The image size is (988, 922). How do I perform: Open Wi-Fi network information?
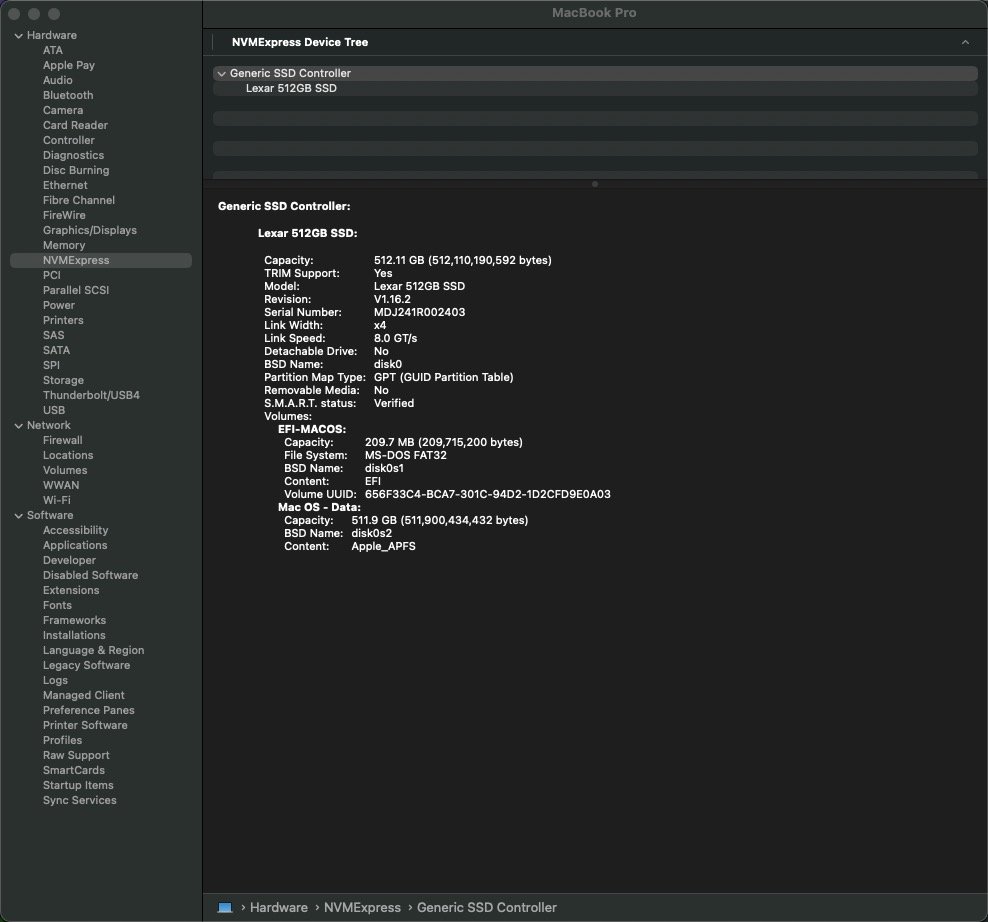point(57,500)
